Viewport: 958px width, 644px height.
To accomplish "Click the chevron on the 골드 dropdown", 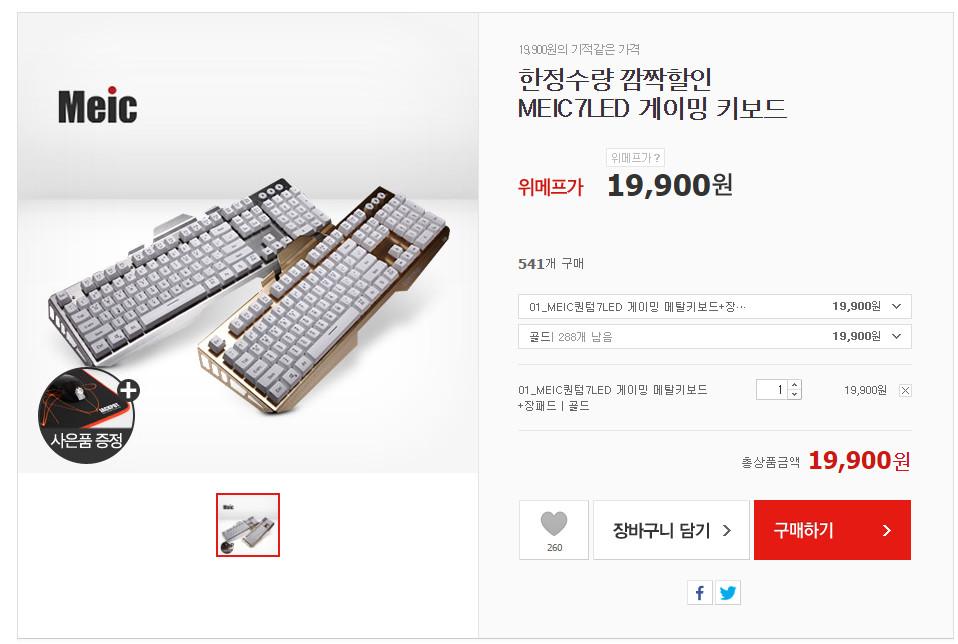I will pos(895,336).
